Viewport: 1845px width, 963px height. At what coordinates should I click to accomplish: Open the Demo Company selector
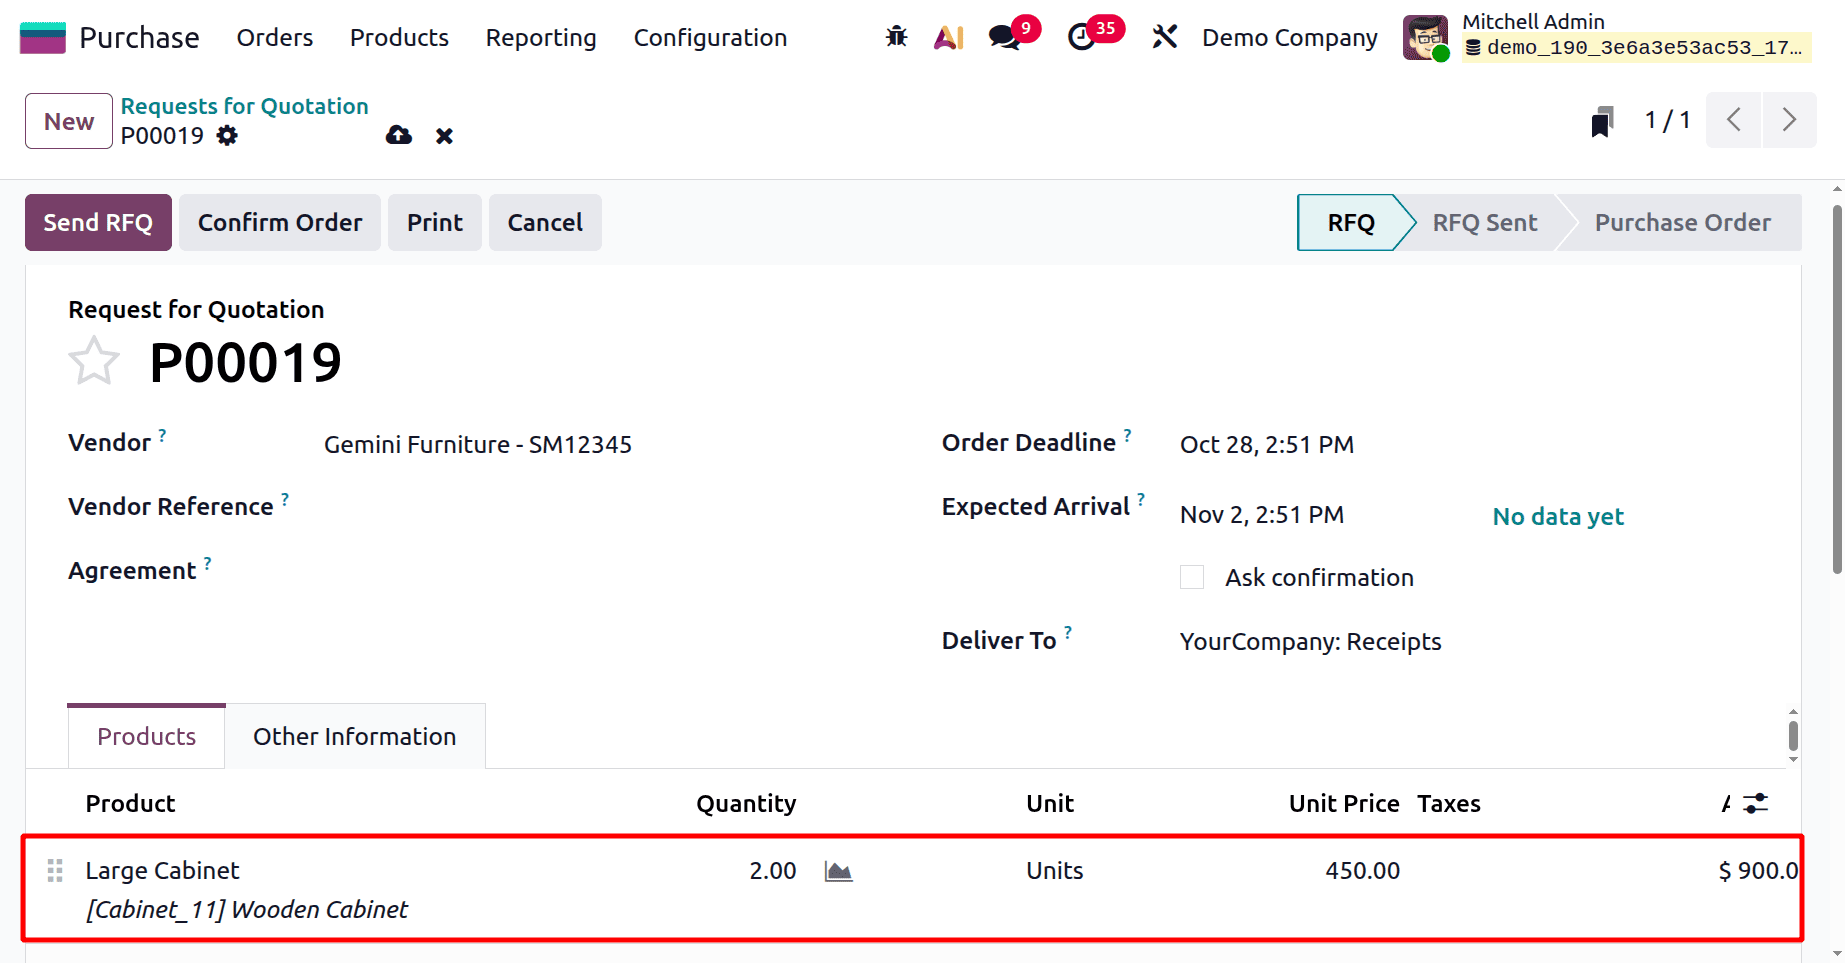click(x=1289, y=37)
